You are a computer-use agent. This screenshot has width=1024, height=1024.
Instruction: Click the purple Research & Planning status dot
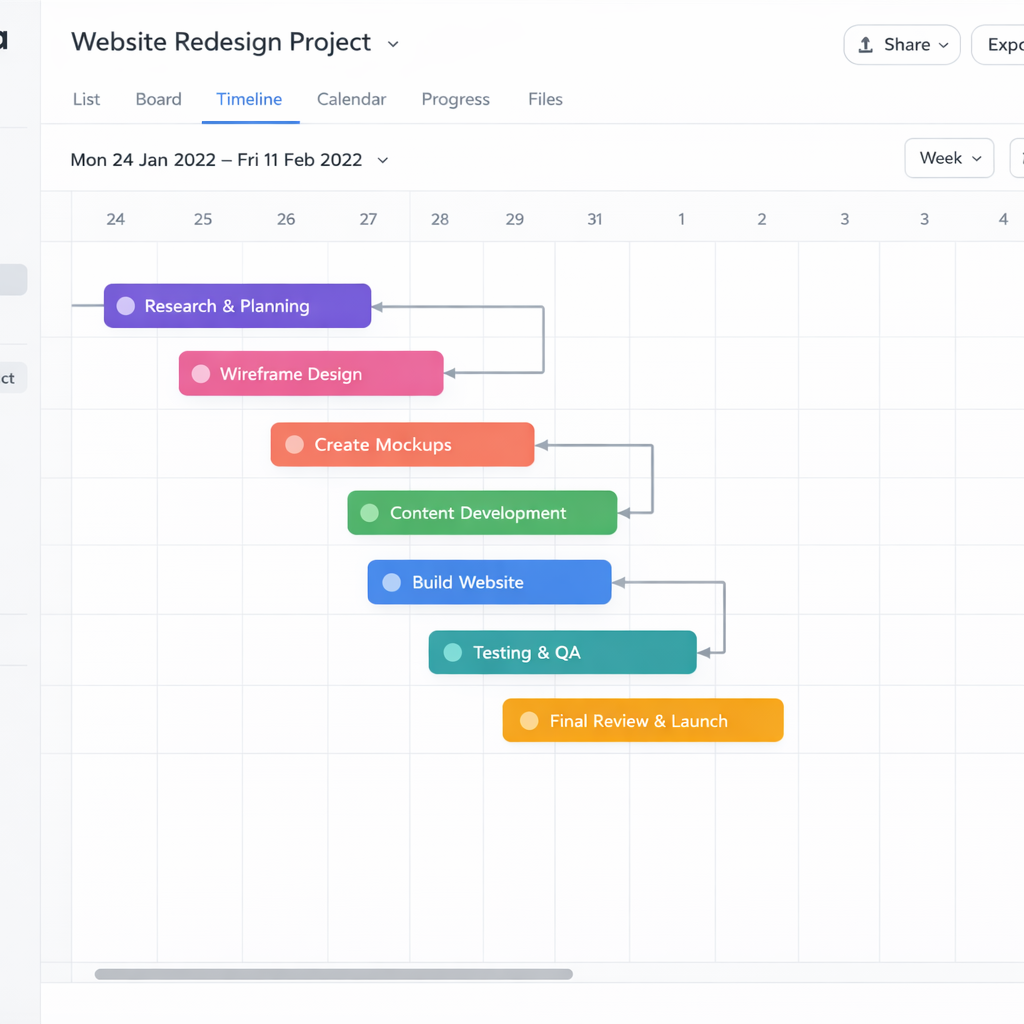click(x=126, y=306)
